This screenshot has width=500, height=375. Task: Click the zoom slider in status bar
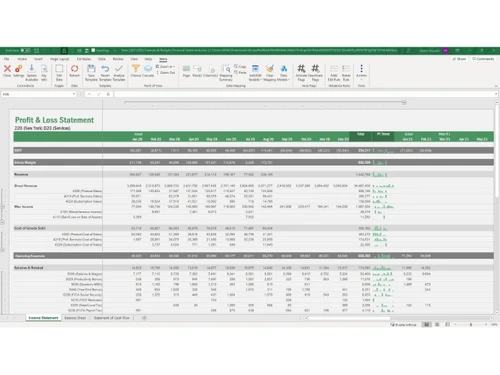coord(471,324)
